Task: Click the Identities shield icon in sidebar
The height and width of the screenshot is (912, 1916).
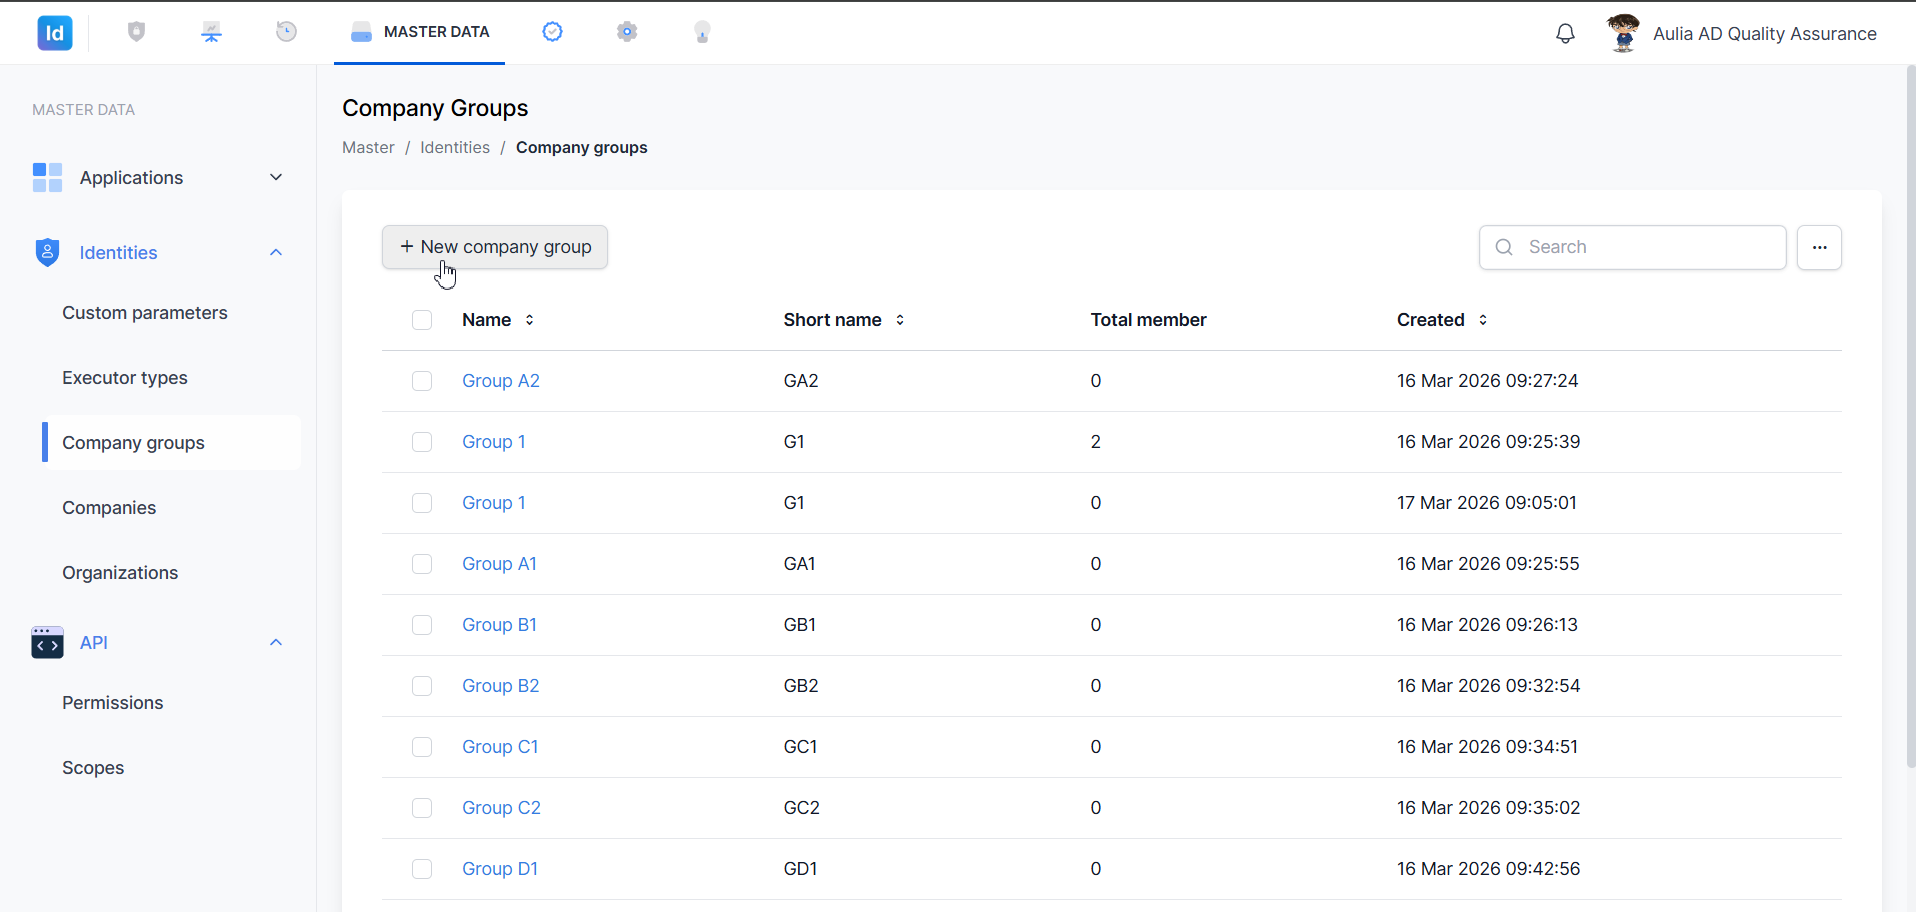Action: click(x=47, y=252)
